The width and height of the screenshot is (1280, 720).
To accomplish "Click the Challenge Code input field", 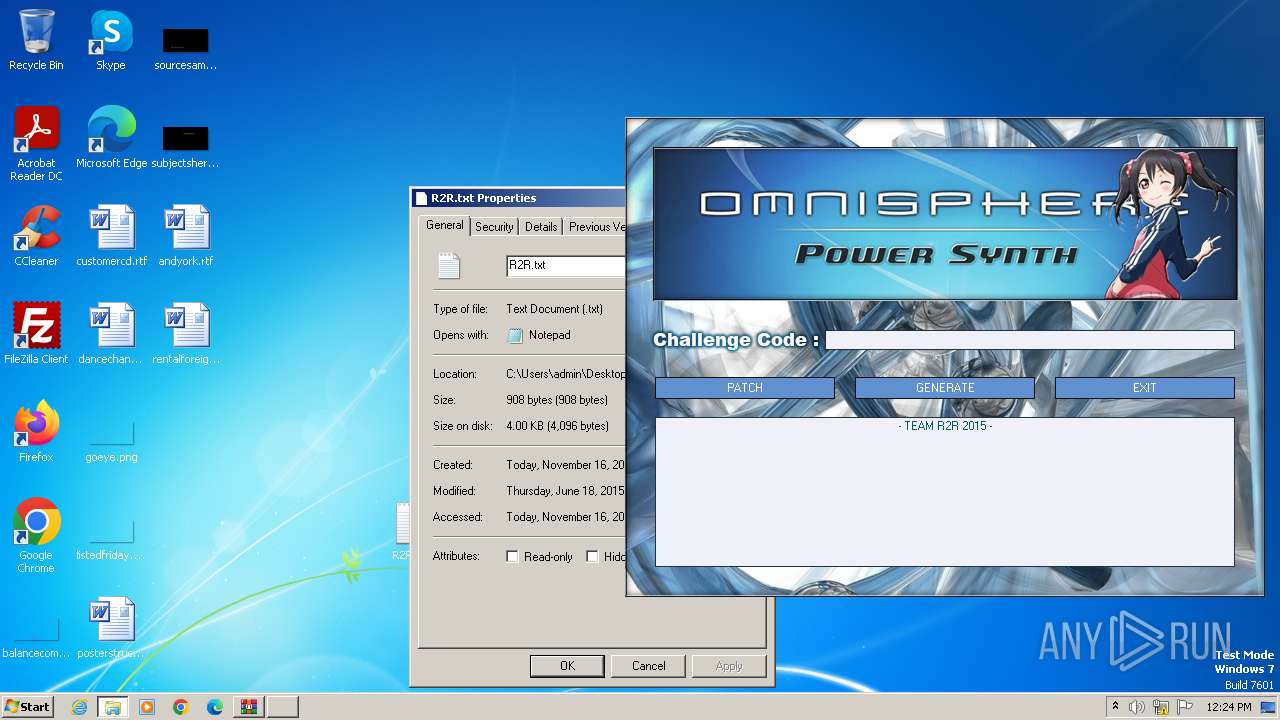I will (1030, 340).
